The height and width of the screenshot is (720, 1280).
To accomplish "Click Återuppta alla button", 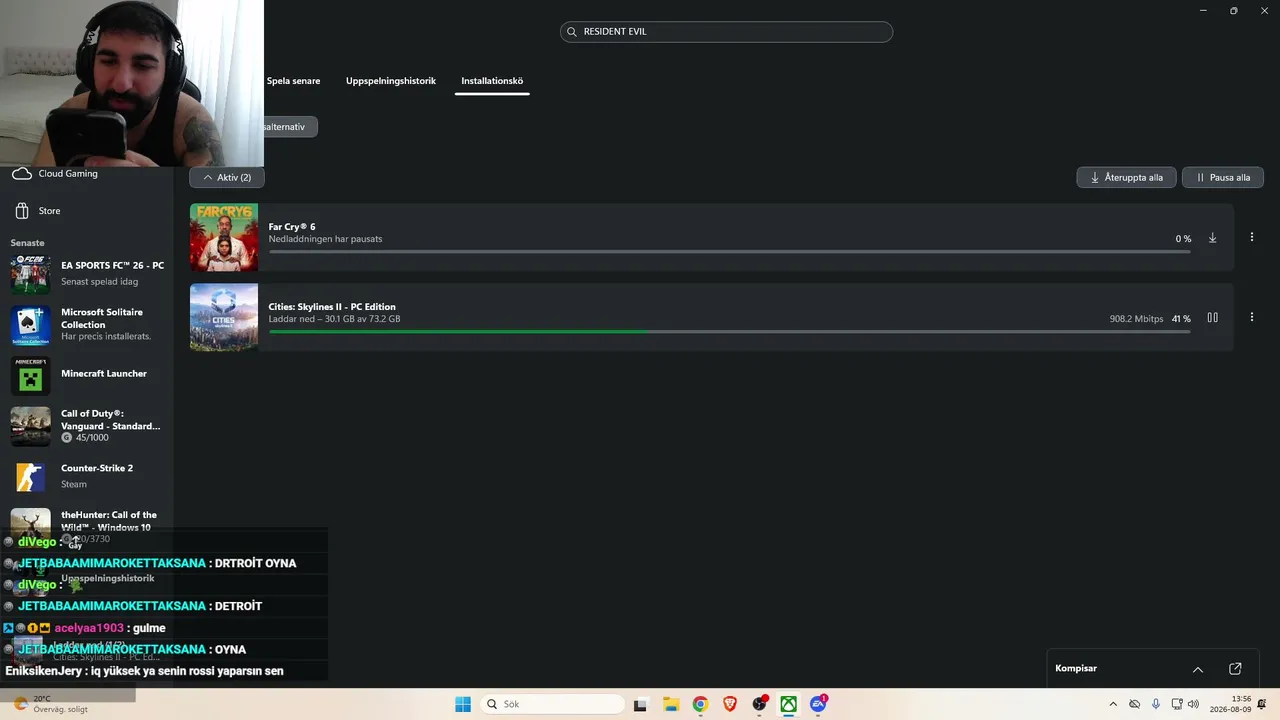I will coord(1126,177).
